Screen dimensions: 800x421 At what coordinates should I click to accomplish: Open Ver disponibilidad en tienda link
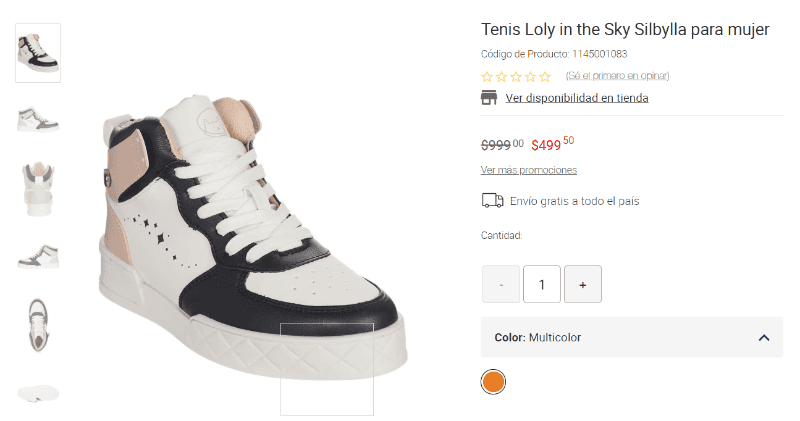pyautogui.click(x=577, y=98)
